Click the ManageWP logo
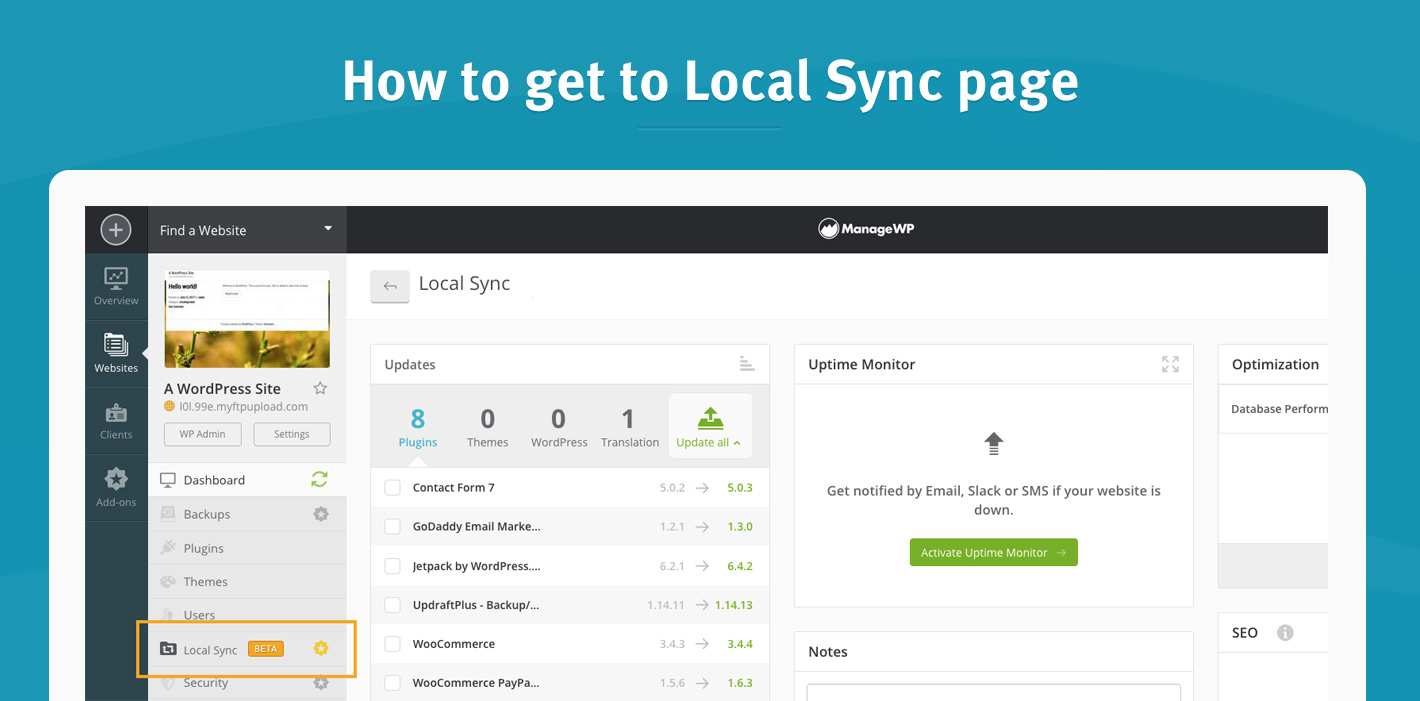The image size is (1420, 701). (x=866, y=229)
